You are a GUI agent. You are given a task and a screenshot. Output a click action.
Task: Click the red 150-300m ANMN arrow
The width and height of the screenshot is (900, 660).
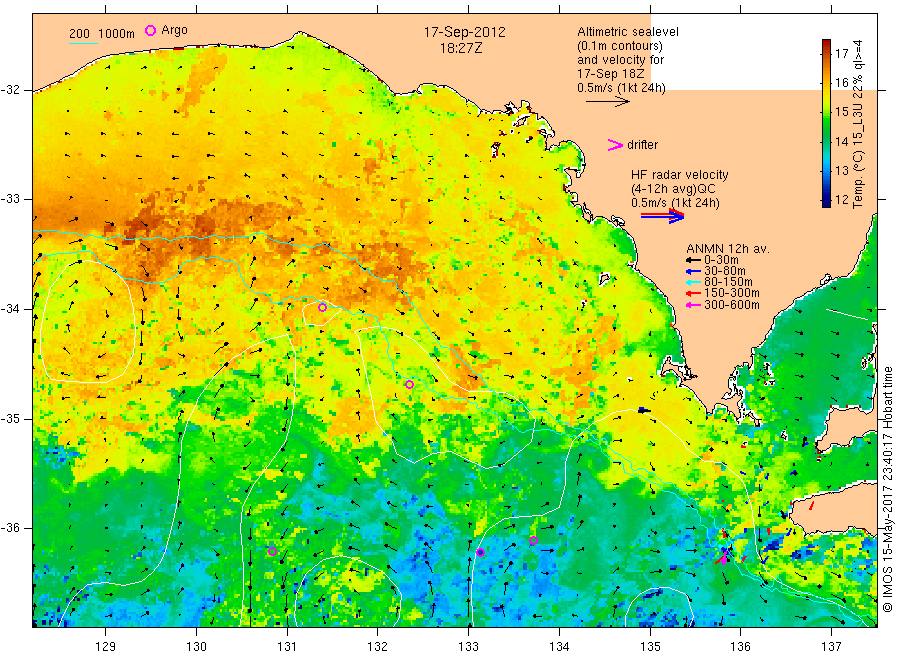tap(693, 293)
